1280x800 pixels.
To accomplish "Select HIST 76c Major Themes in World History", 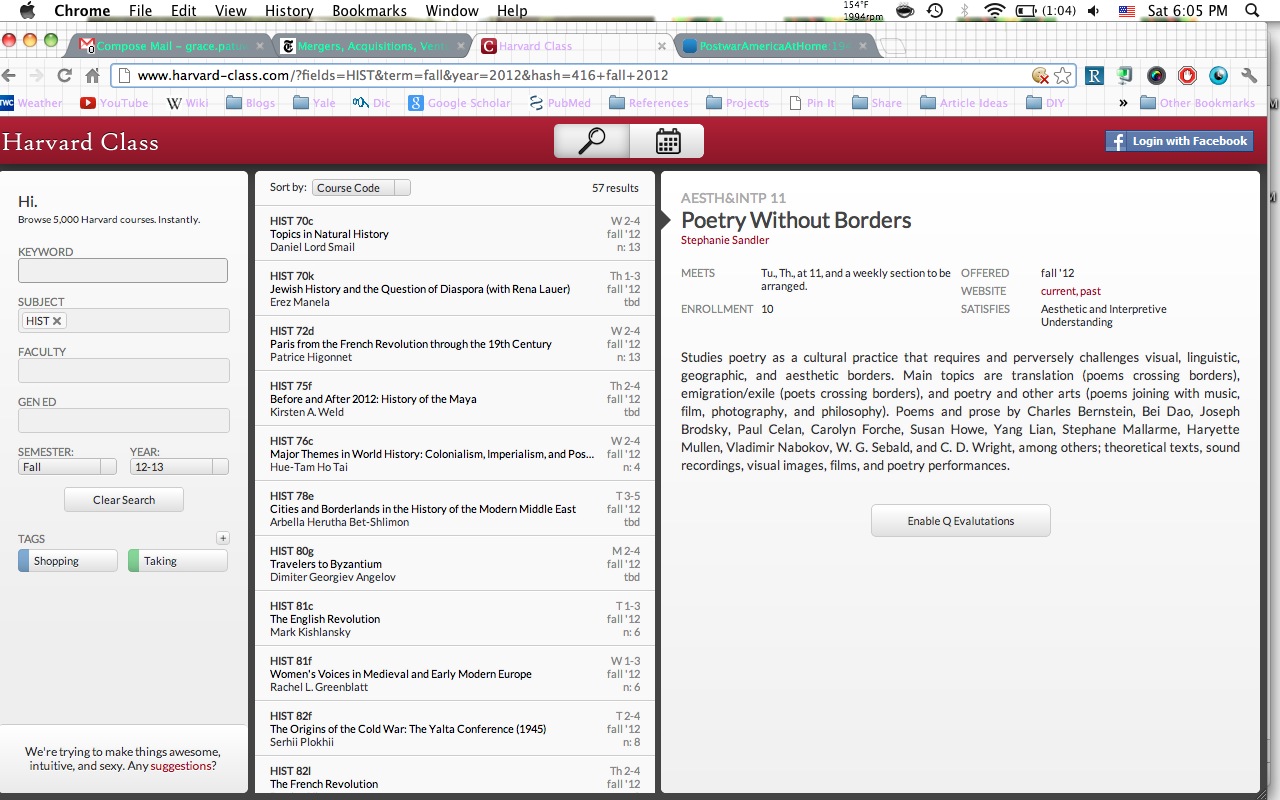I will coord(455,454).
